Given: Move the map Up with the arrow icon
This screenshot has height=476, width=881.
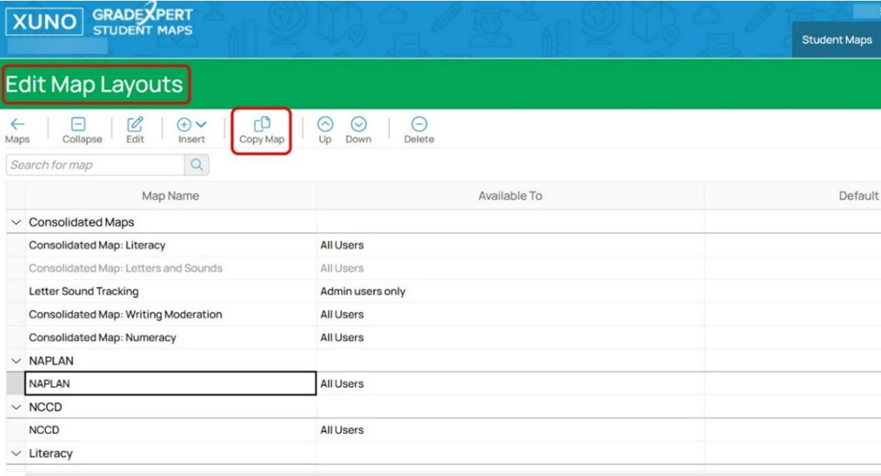Looking at the screenshot, I should (x=325, y=125).
